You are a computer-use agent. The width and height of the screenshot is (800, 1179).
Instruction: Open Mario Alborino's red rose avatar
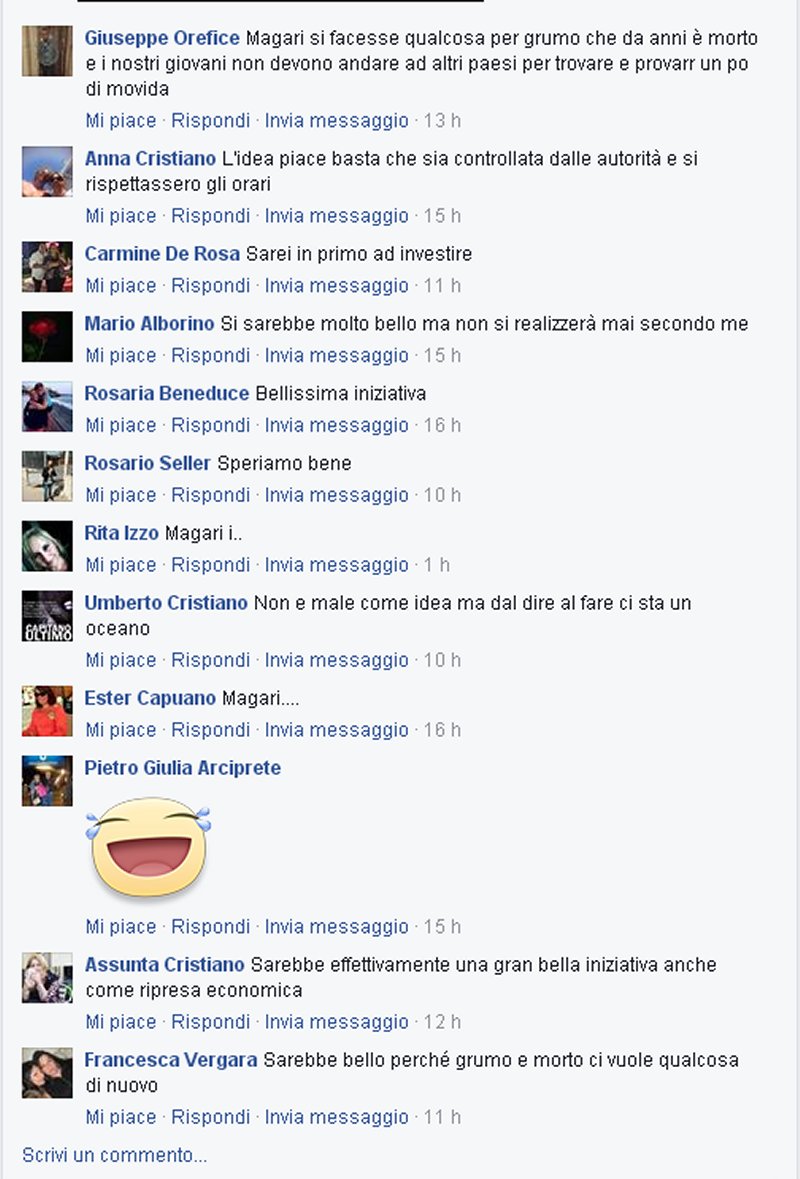click(47, 336)
